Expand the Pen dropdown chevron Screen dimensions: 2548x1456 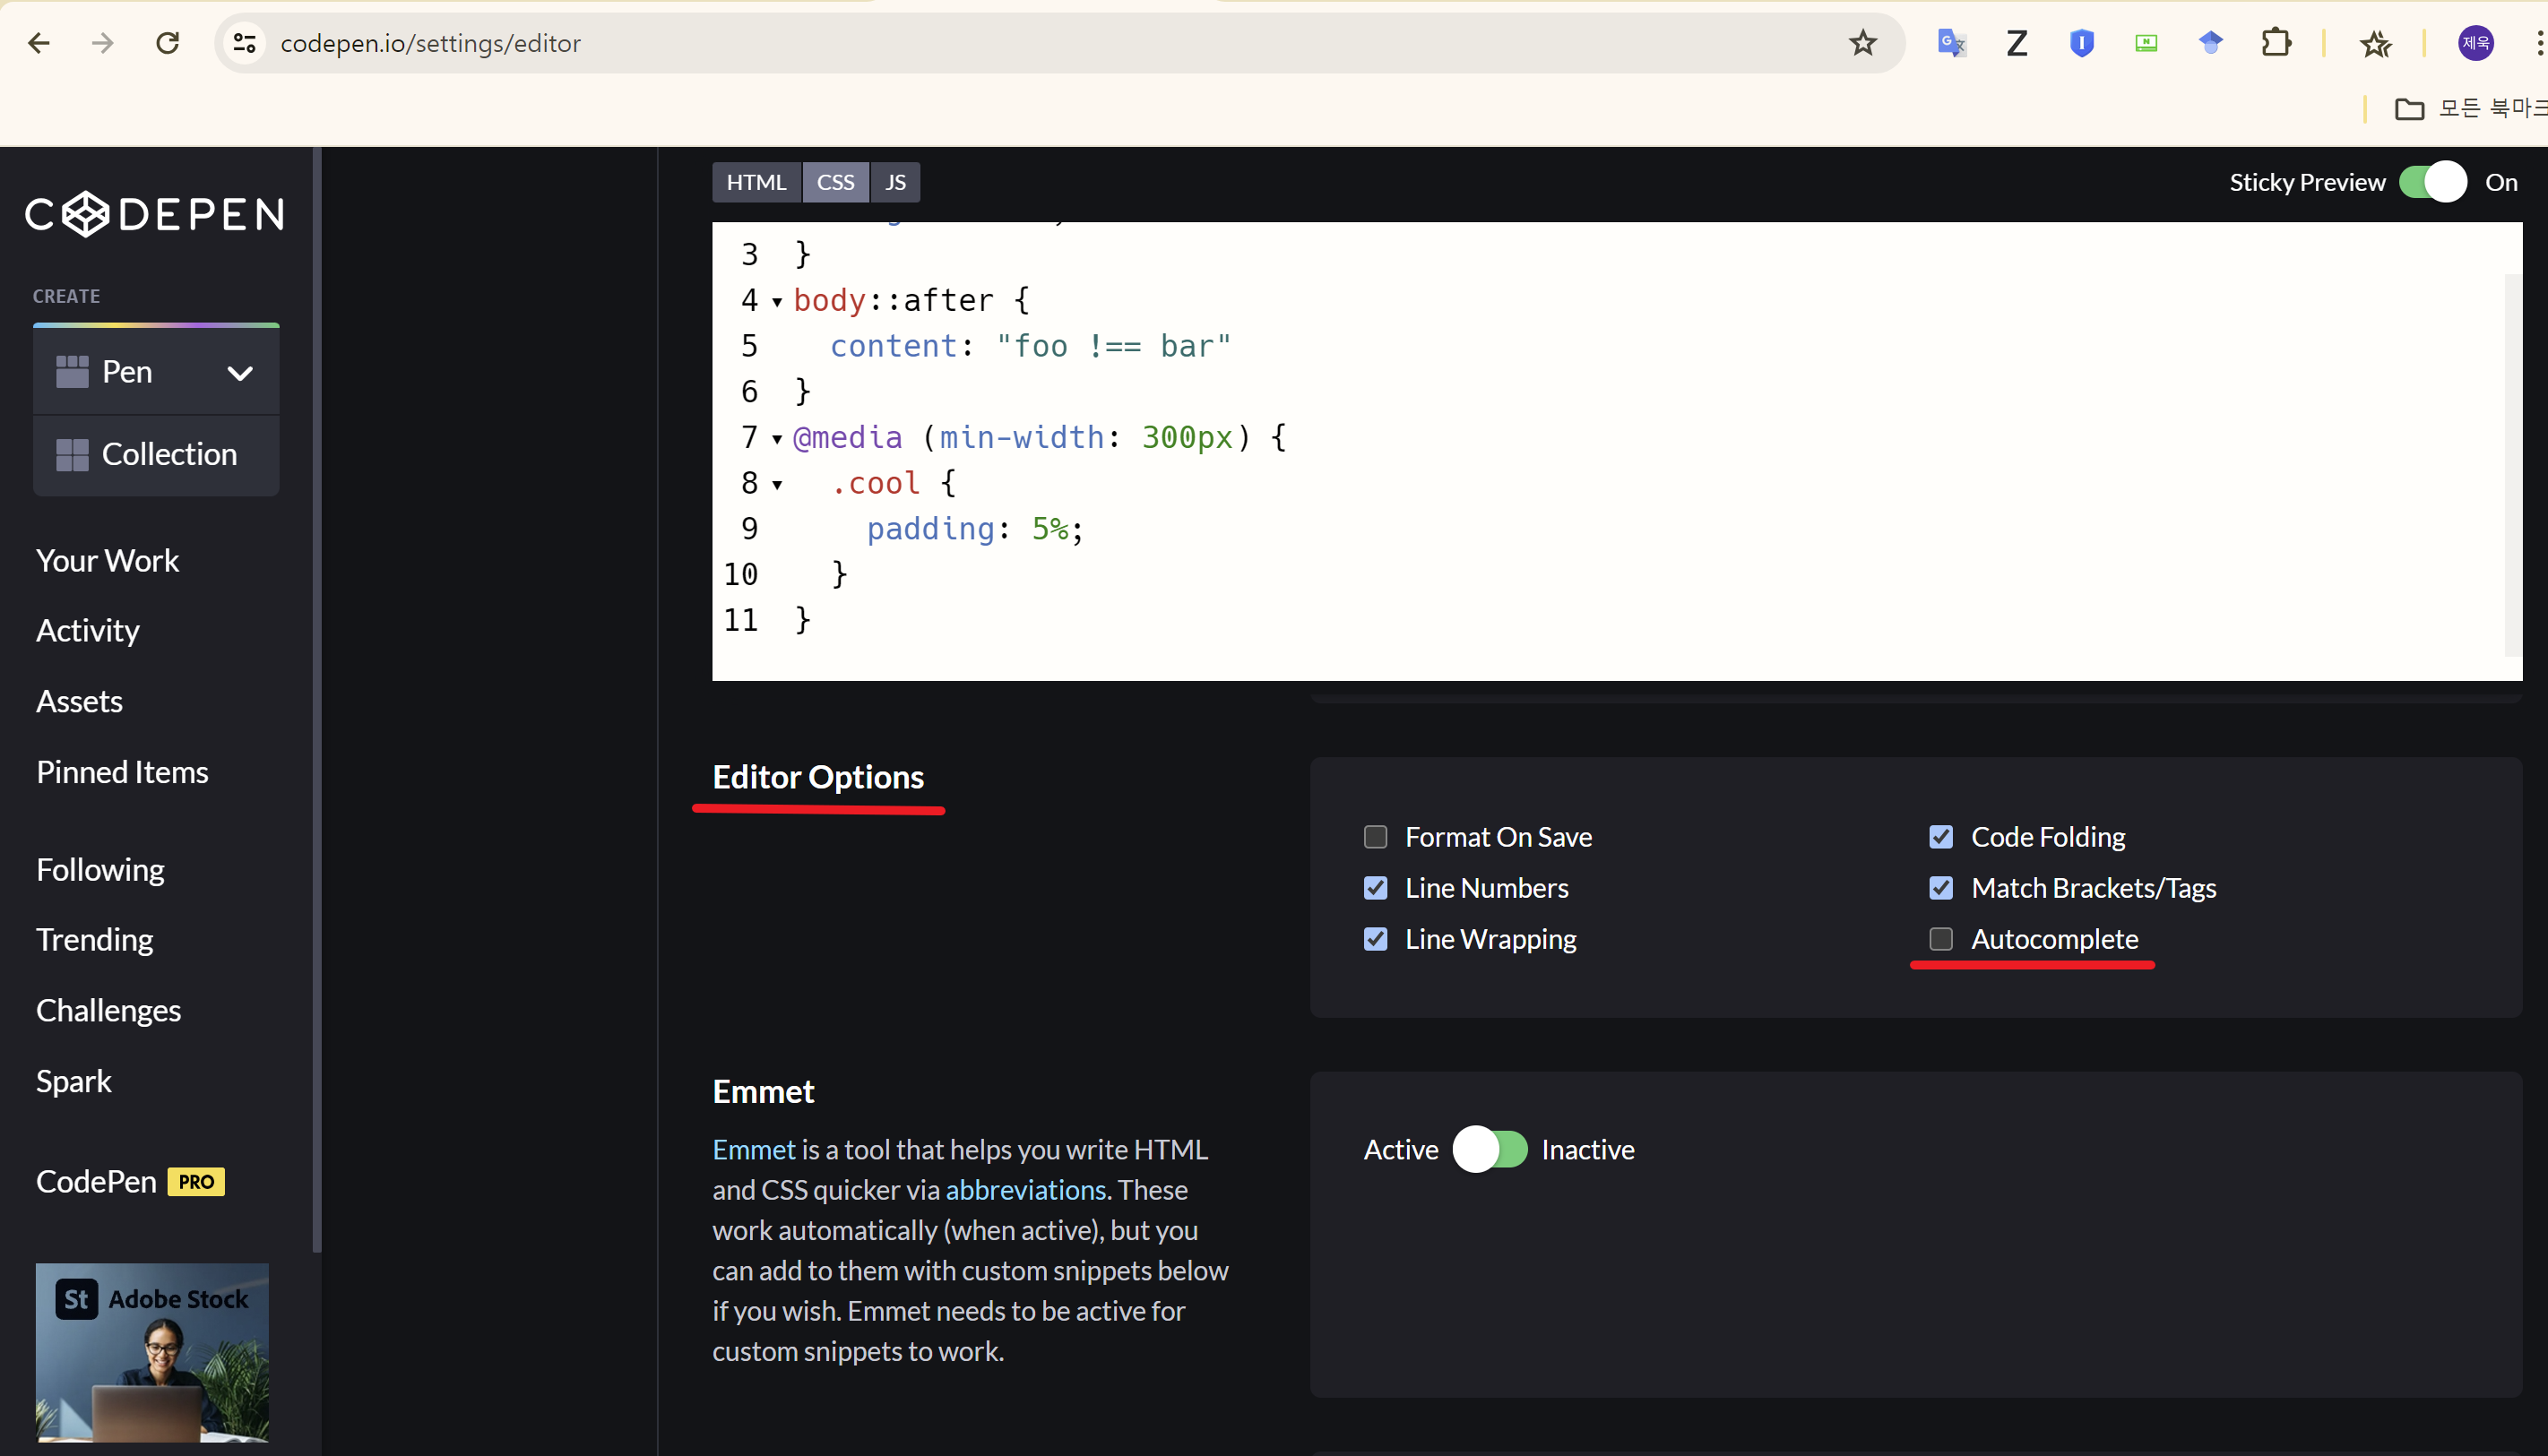point(240,373)
